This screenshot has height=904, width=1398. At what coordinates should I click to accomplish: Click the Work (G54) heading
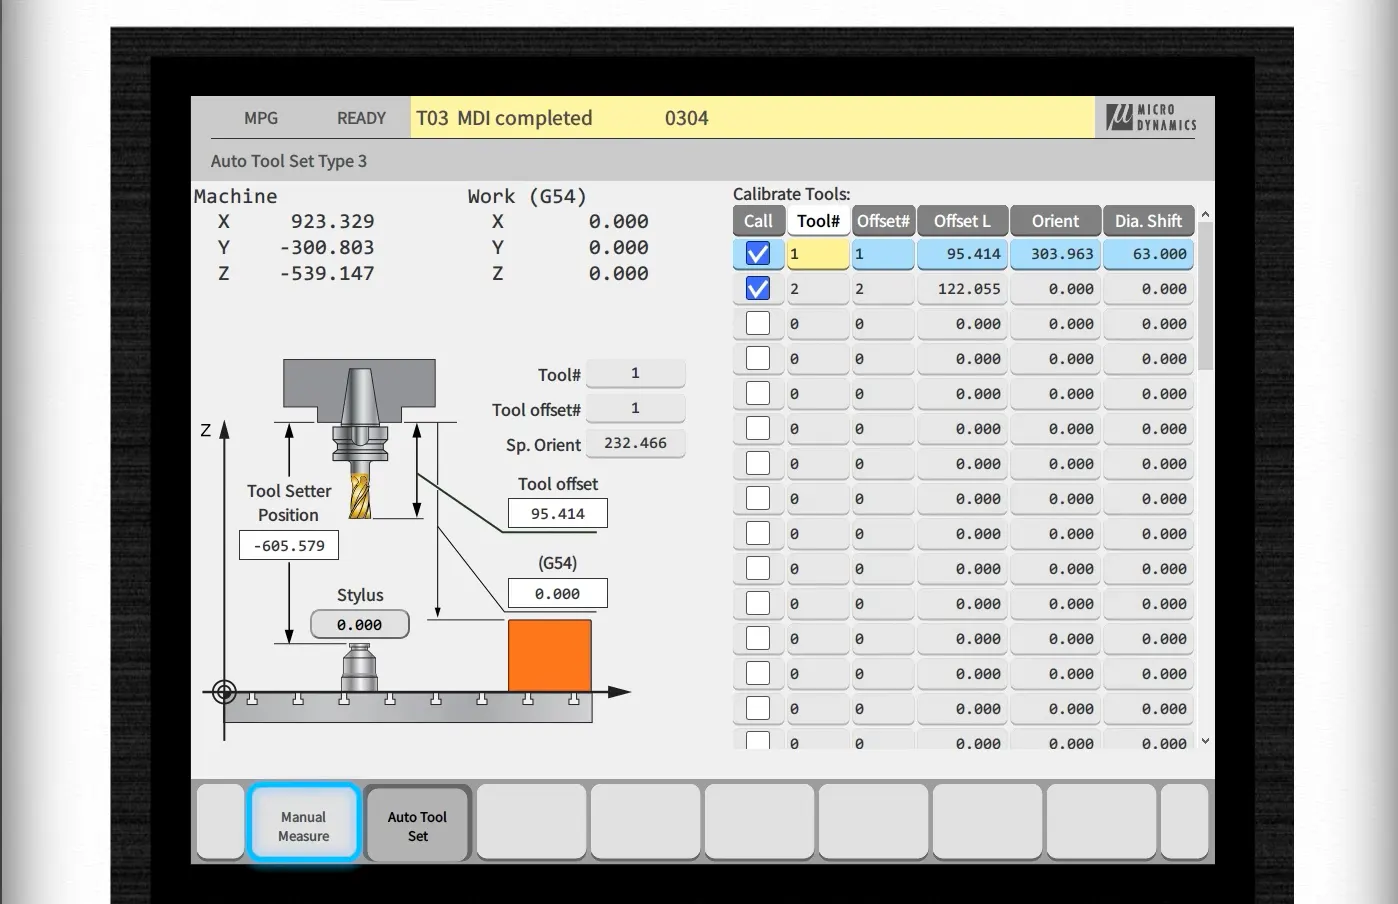pyautogui.click(x=527, y=196)
